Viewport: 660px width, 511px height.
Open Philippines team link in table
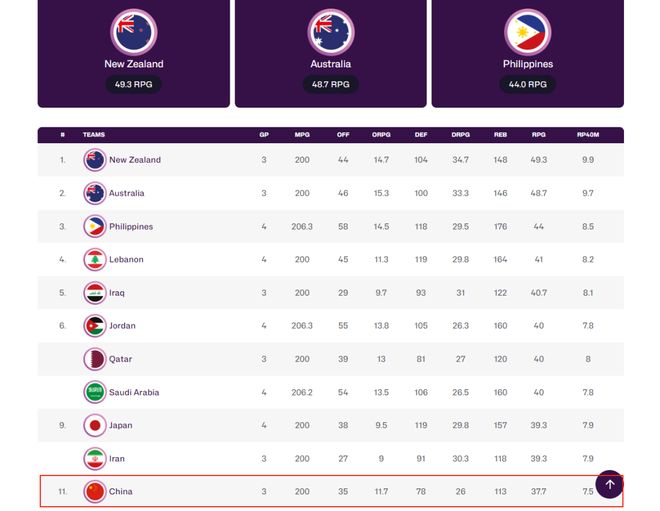tap(131, 226)
